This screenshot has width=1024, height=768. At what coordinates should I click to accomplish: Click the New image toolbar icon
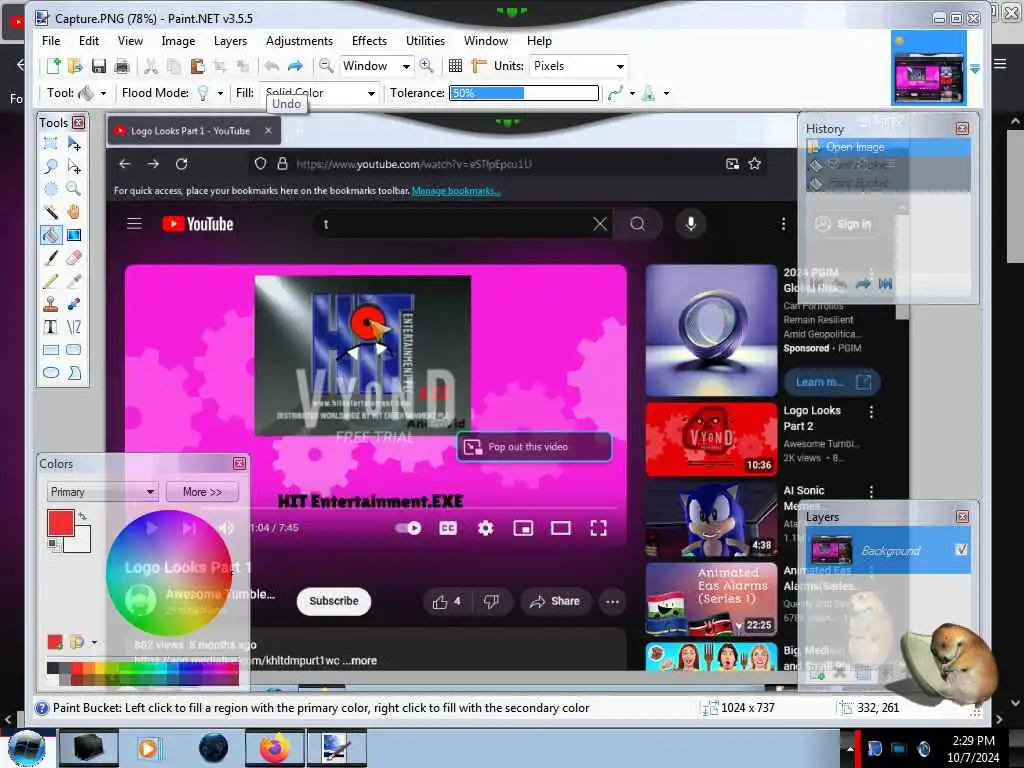[54, 66]
